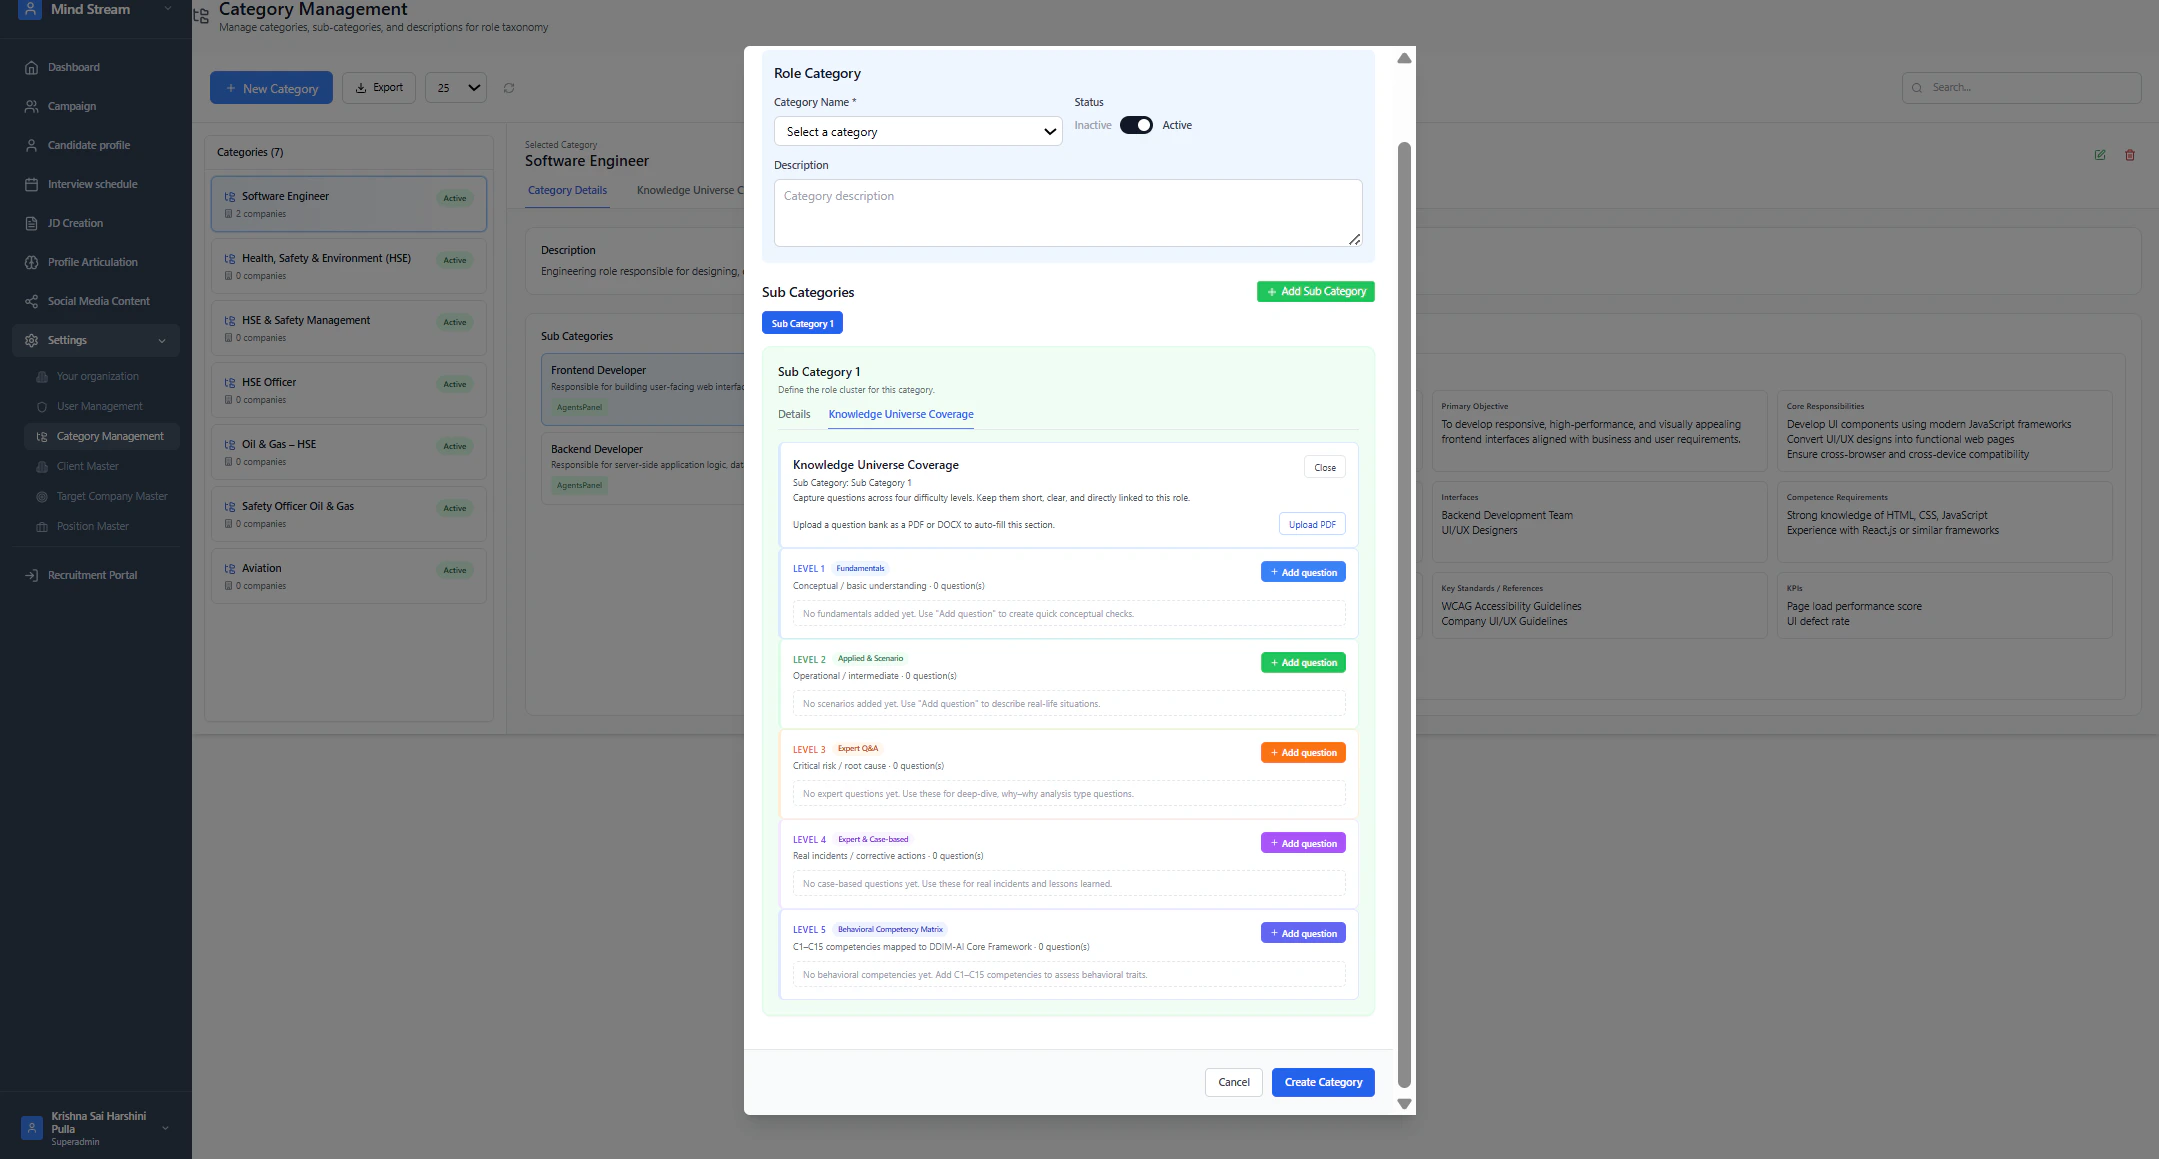Click the Create Category button
Image resolution: width=2159 pixels, height=1159 pixels.
click(1322, 1082)
